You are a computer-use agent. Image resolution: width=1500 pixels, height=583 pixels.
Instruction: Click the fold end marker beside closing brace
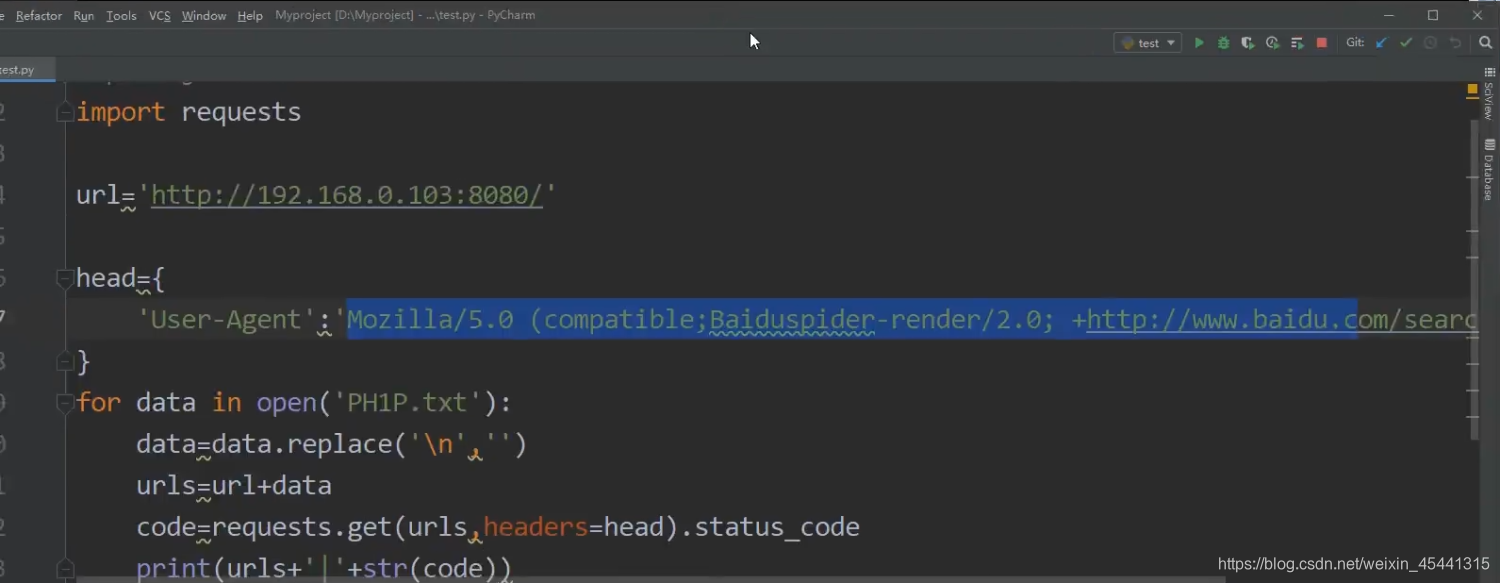[65, 361]
